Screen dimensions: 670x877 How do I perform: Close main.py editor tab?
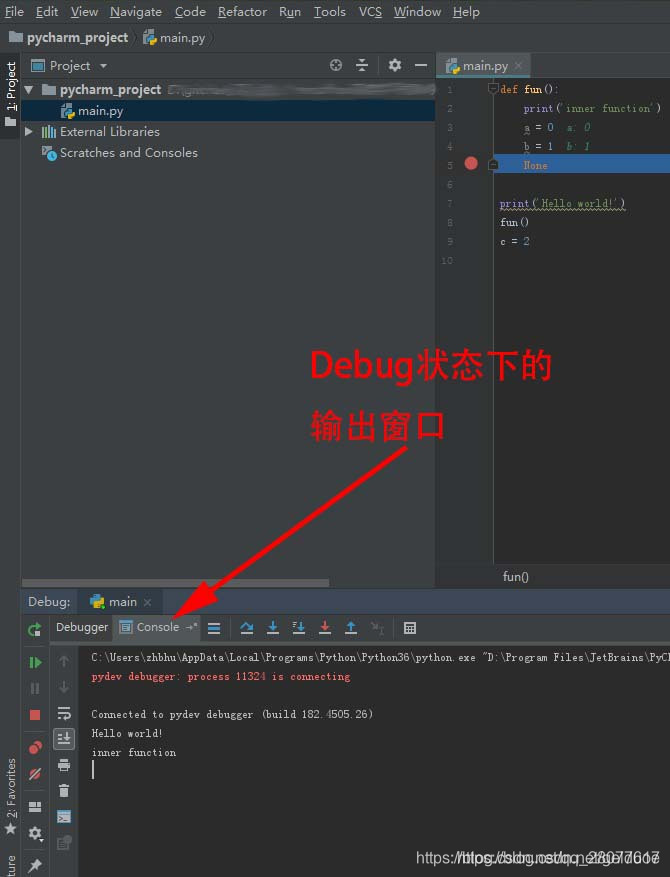pos(518,66)
